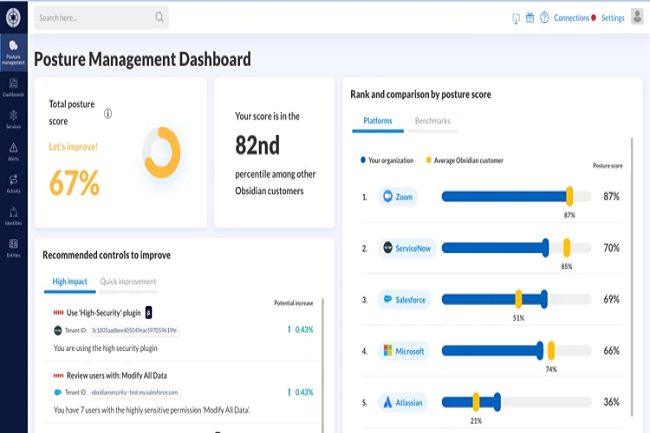Open the Activity sidebar icon
Image resolution: width=650 pixels, height=433 pixels.
(13, 182)
